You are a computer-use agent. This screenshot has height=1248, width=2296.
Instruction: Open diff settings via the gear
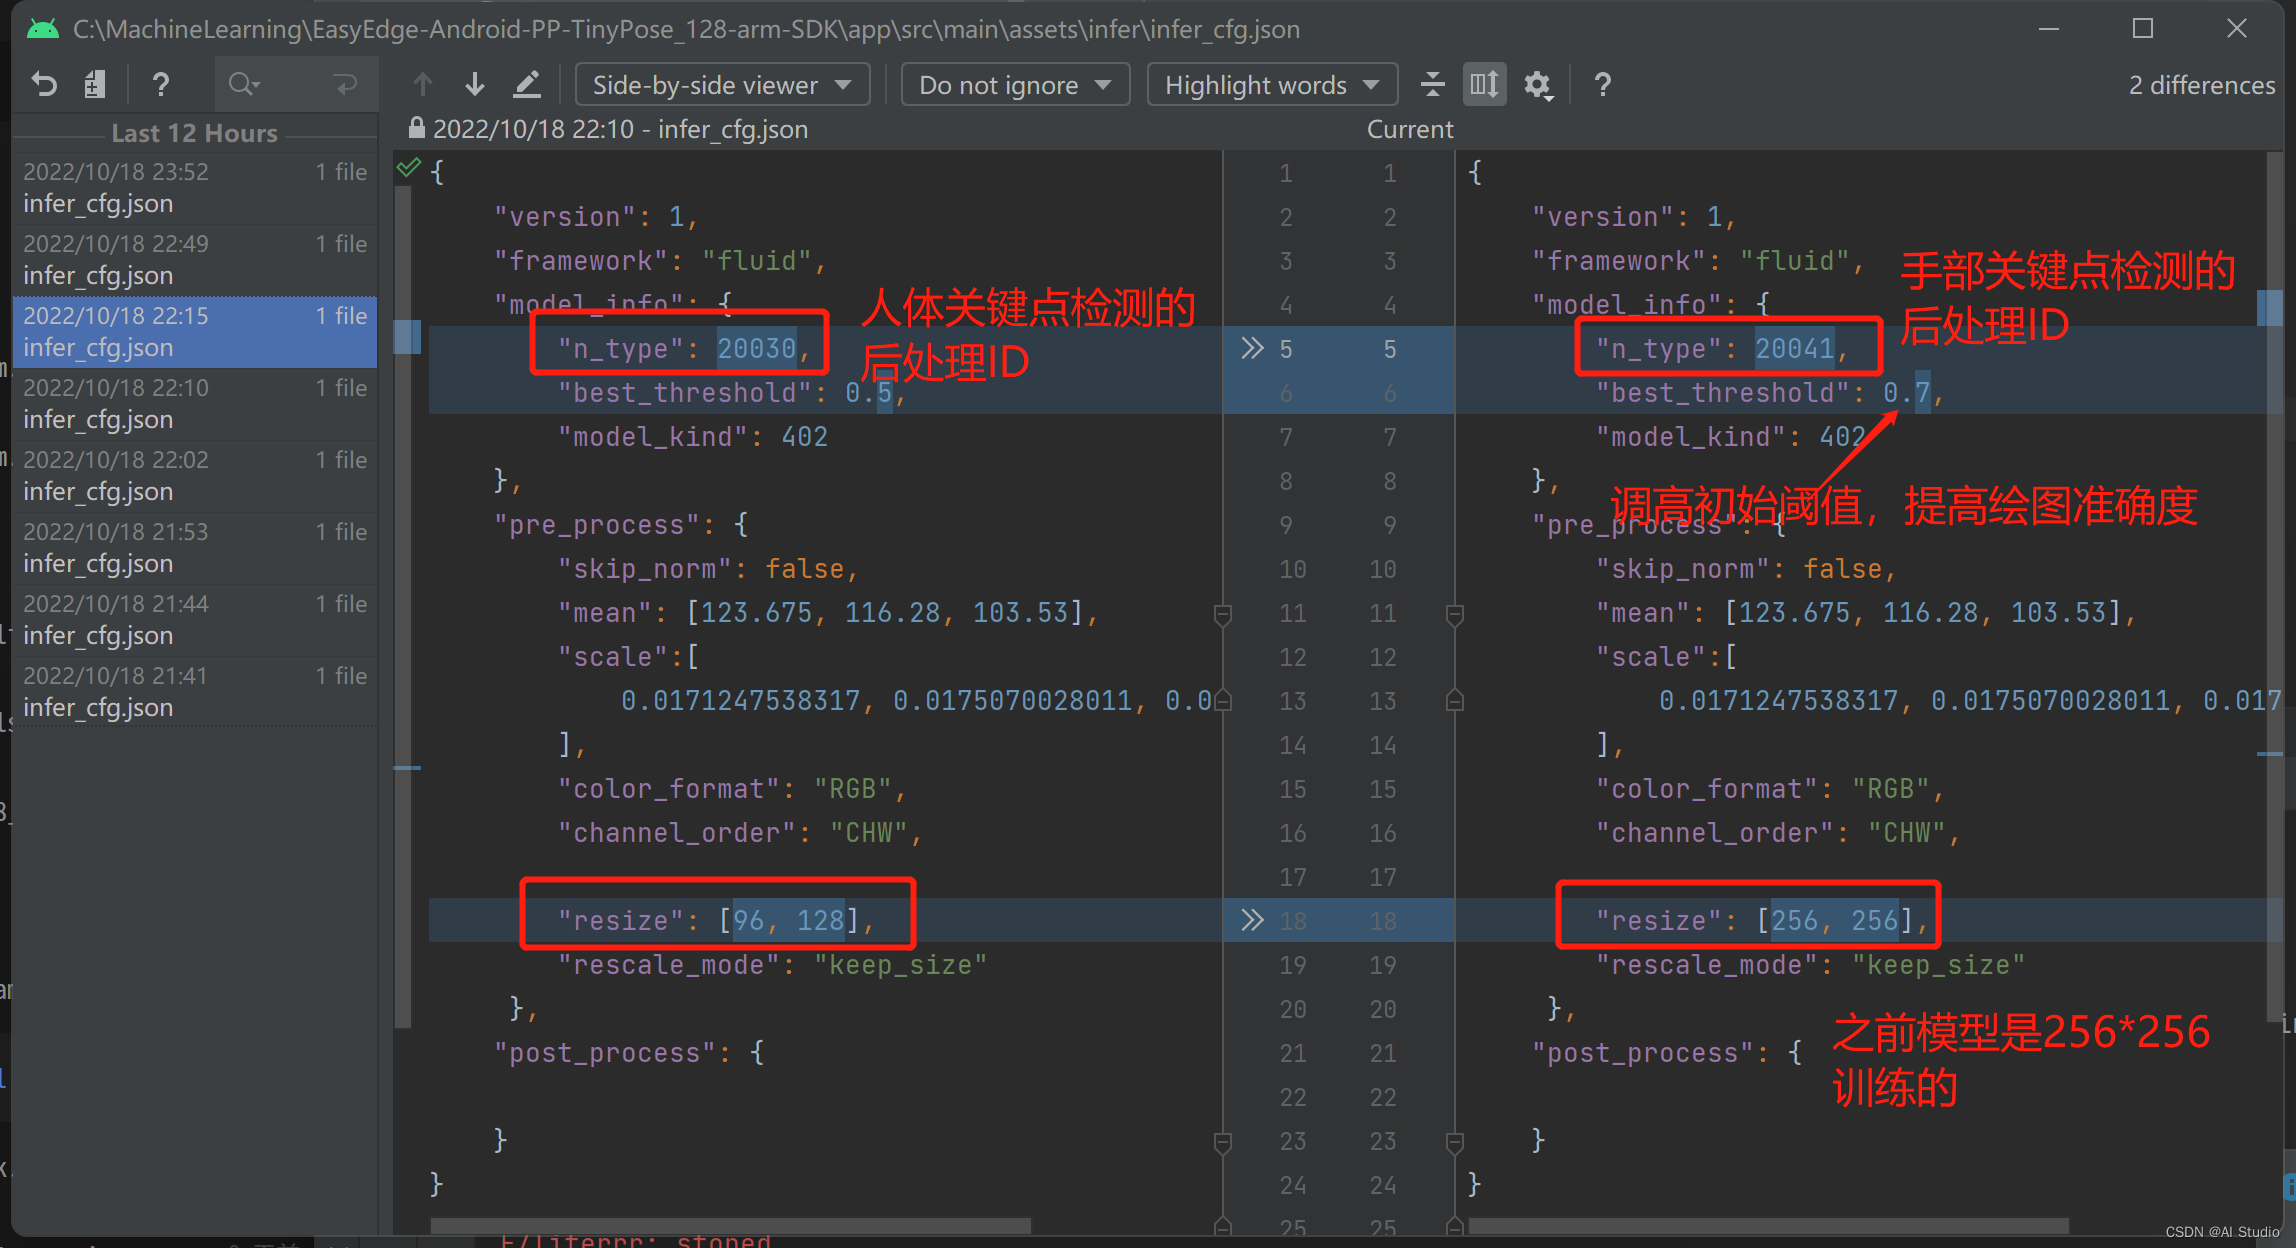(1538, 84)
